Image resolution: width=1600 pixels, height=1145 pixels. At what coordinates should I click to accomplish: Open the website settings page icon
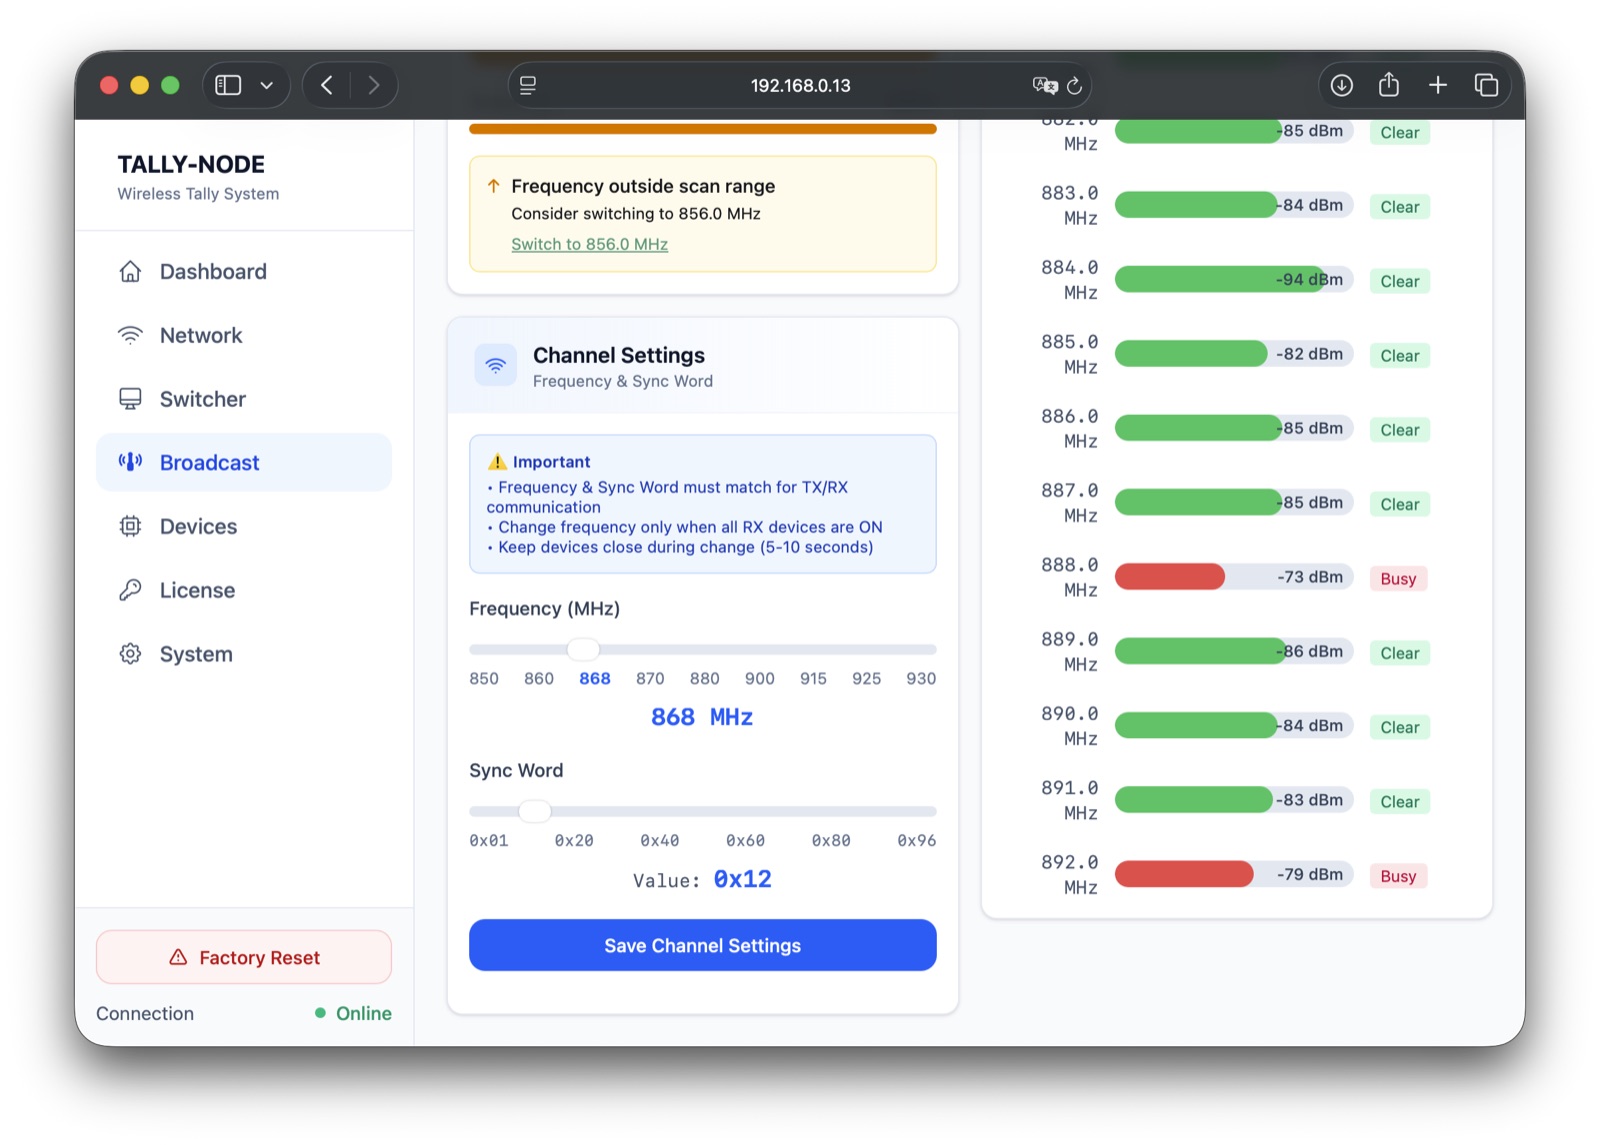(528, 85)
